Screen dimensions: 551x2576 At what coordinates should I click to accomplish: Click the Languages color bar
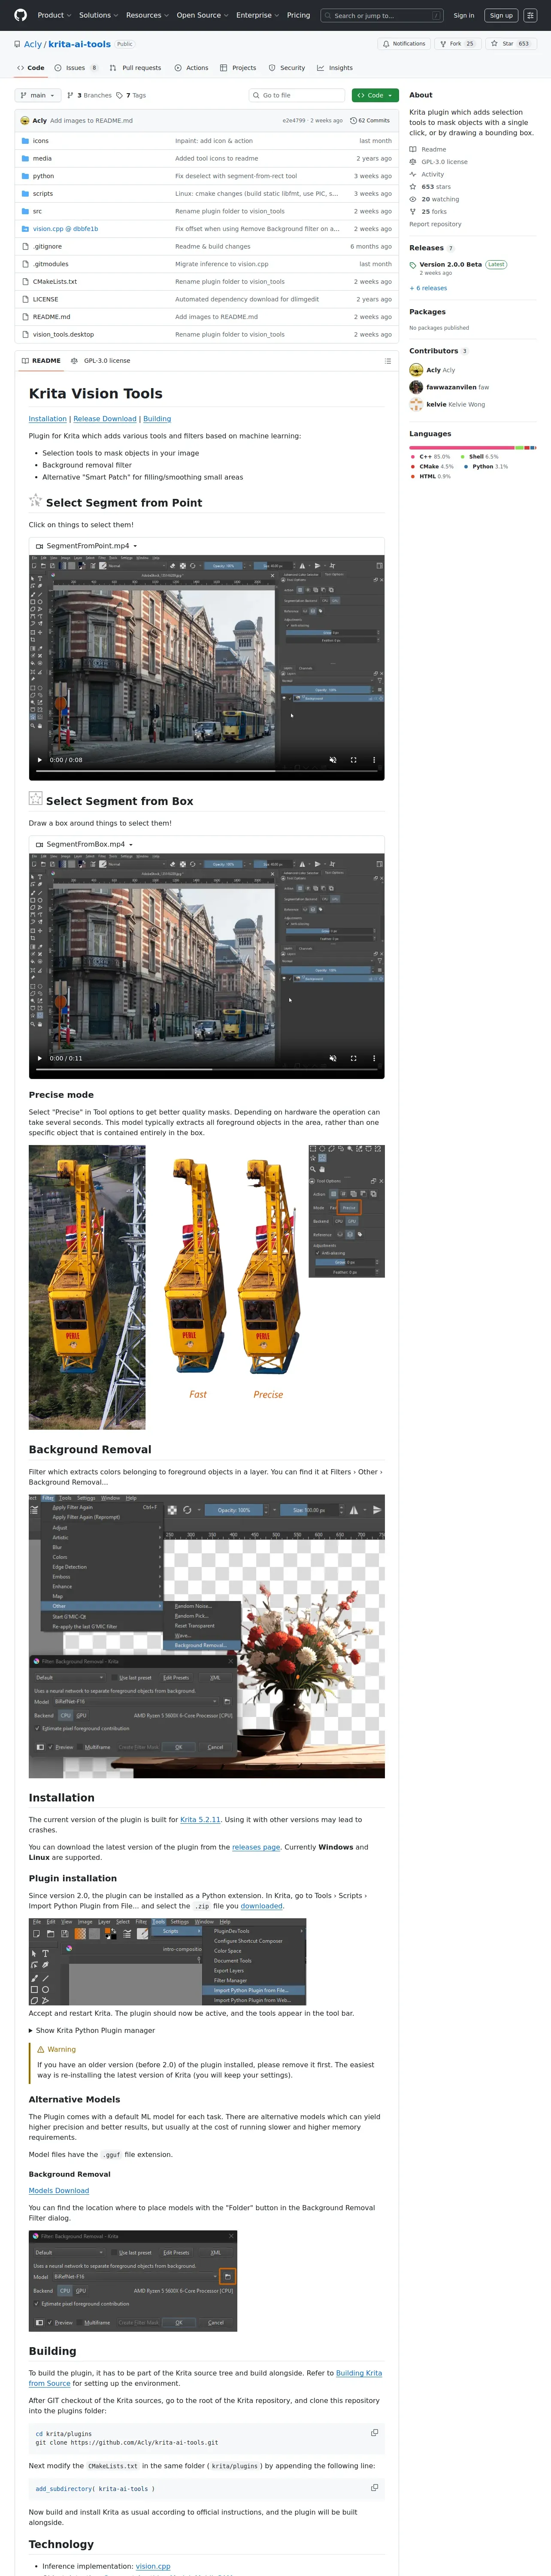(472, 448)
